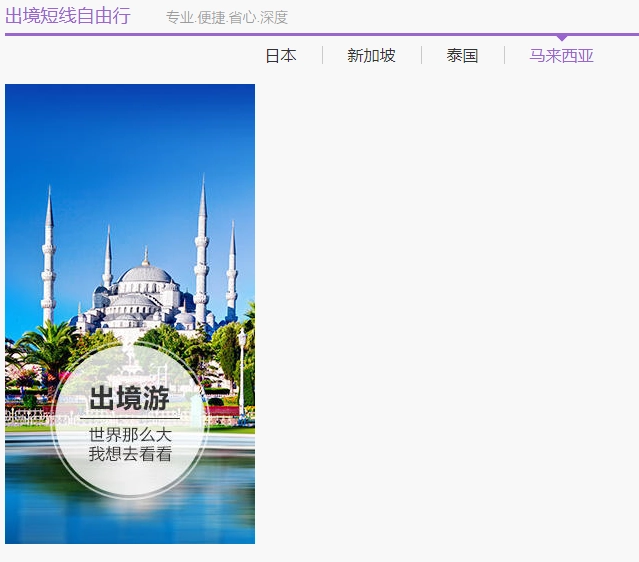Click the separator between 新加坡 and 泰国
The image size is (639, 562).
[x=421, y=56]
